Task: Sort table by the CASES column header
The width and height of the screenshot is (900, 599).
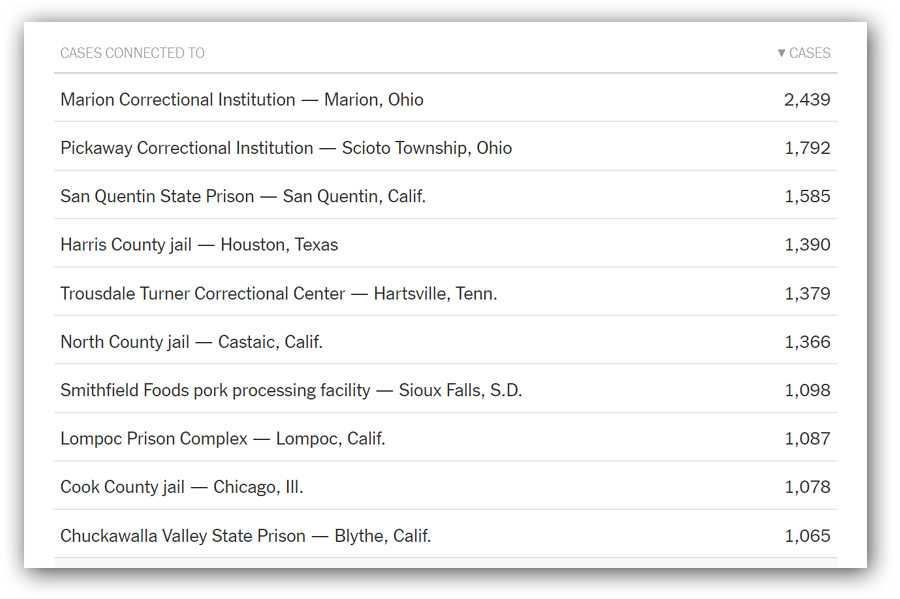Action: (x=804, y=53)
